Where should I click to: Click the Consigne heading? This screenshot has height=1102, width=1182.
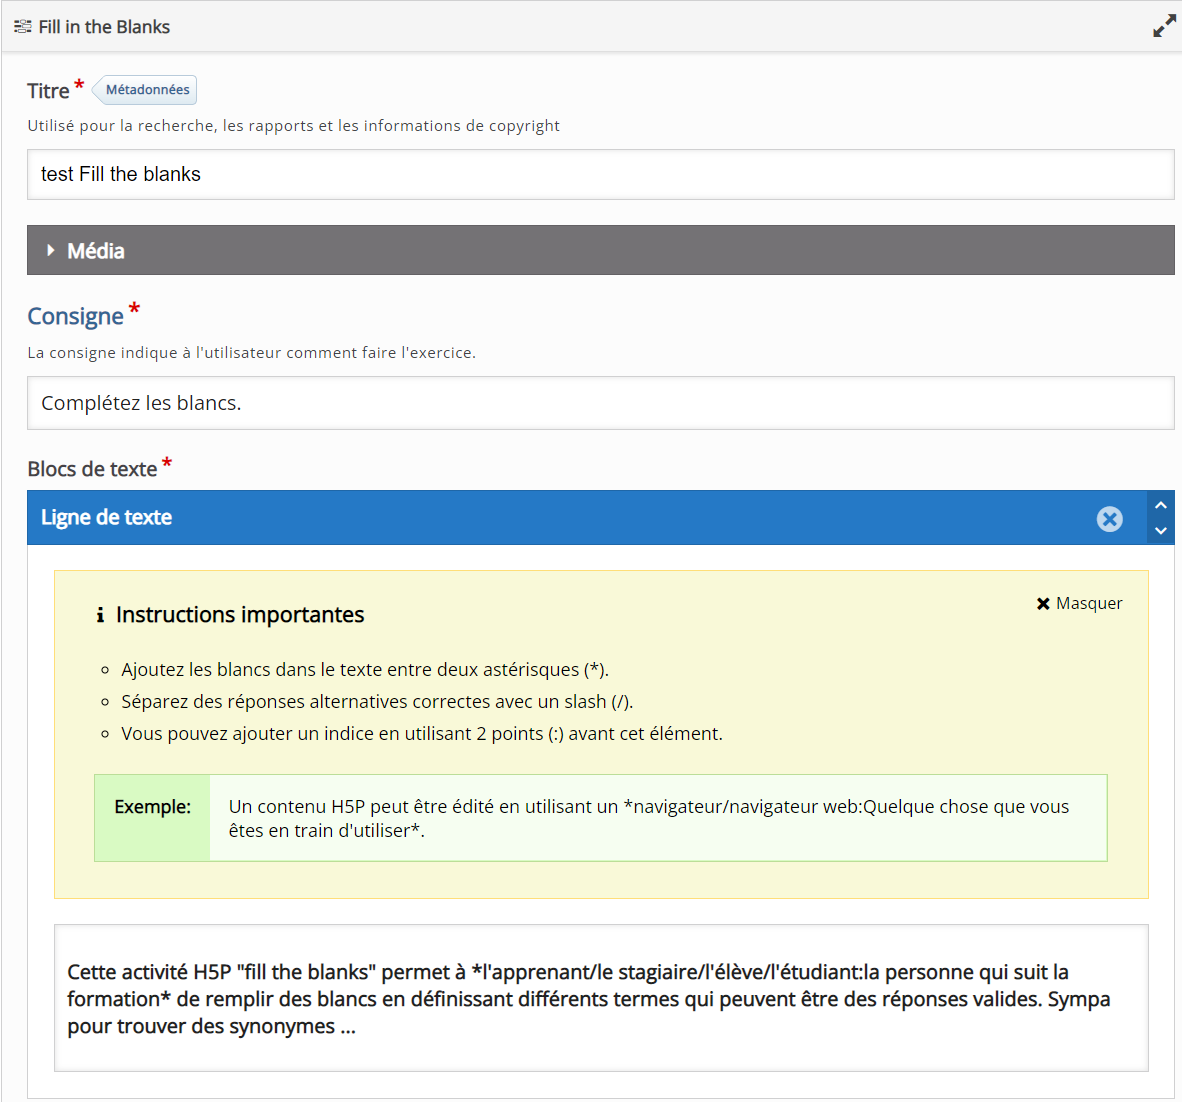pos(75,317)
